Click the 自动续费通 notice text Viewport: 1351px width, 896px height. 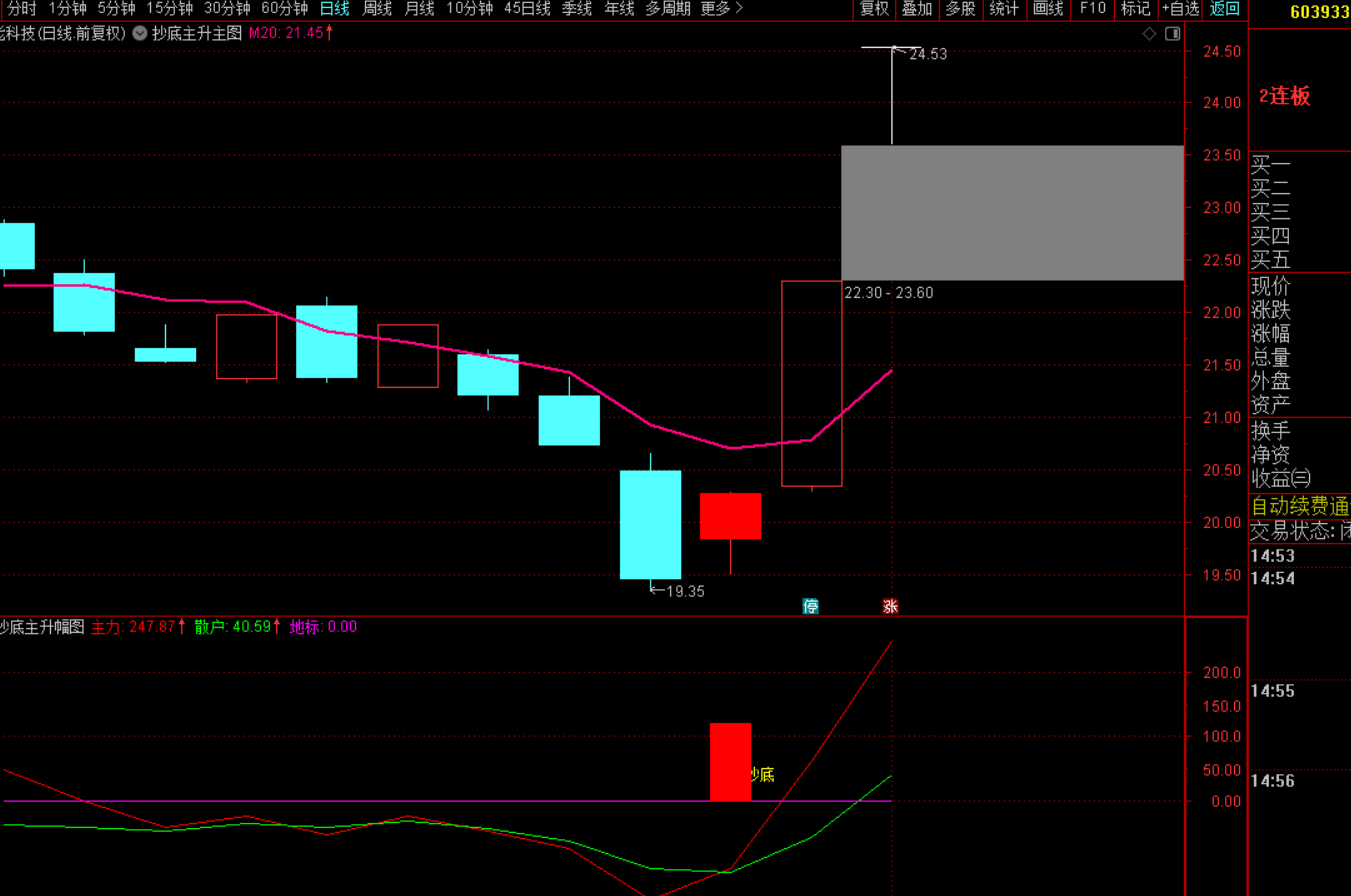coord(1299,507)
